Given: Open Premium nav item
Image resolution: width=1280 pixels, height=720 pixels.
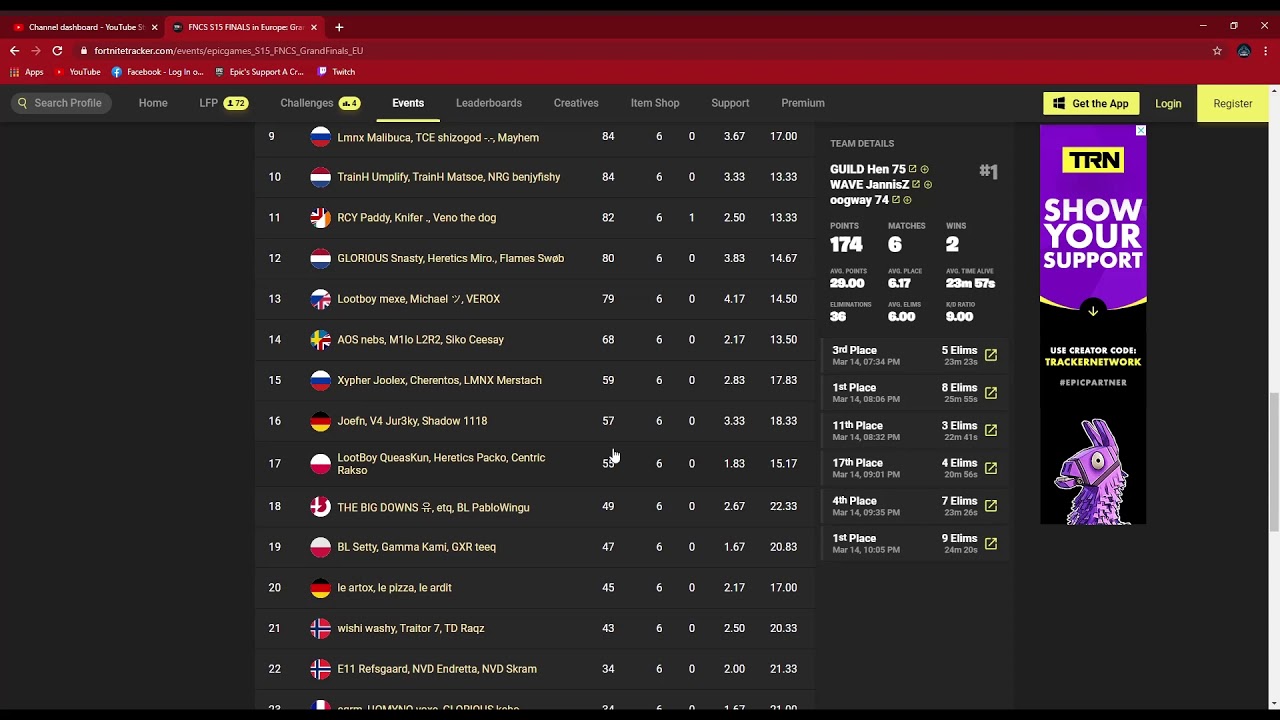Looking at the screenshot, I should pos(803,103).
